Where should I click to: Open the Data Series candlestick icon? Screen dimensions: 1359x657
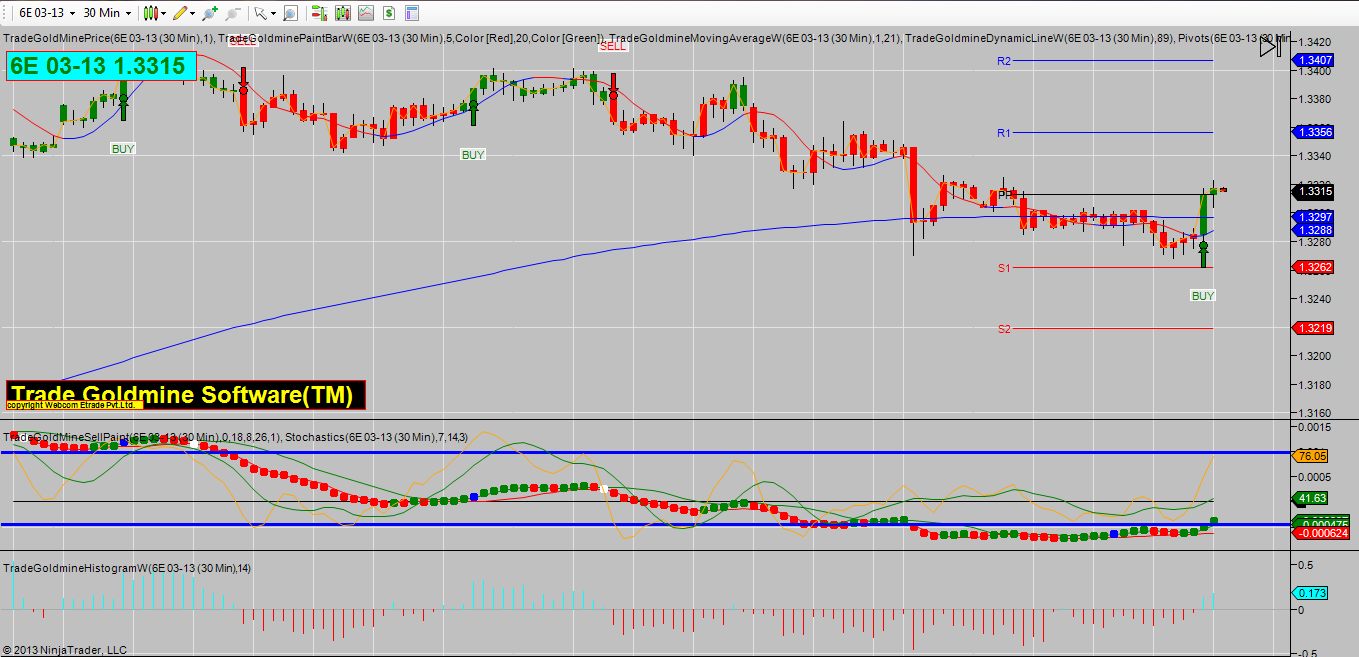(342, 13)
